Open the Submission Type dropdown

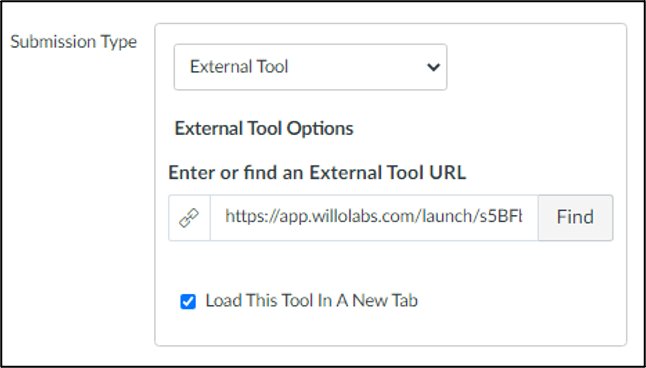coord(310,67)
